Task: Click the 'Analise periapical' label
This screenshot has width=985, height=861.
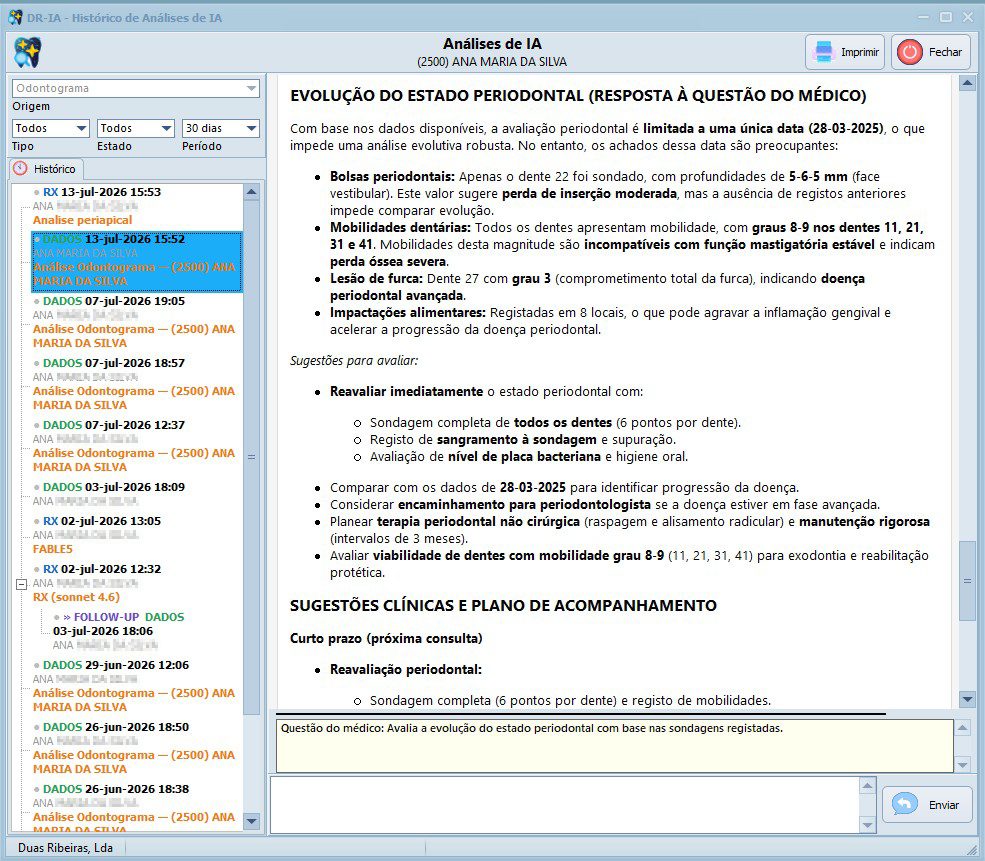Action: tap(82, 220)
